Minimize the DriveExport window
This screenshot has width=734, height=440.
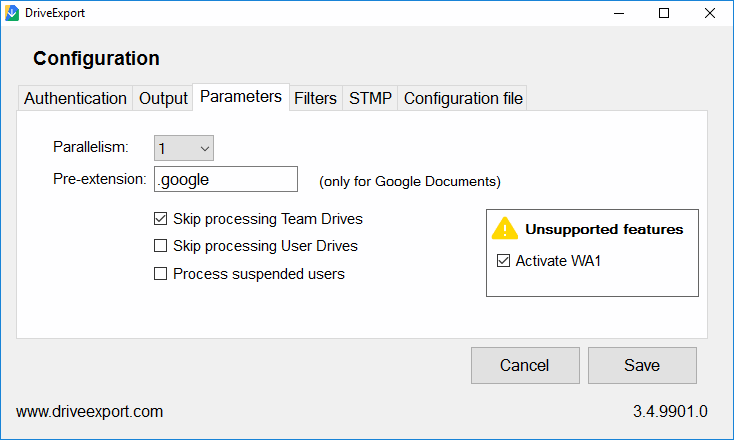coord(619,13)
